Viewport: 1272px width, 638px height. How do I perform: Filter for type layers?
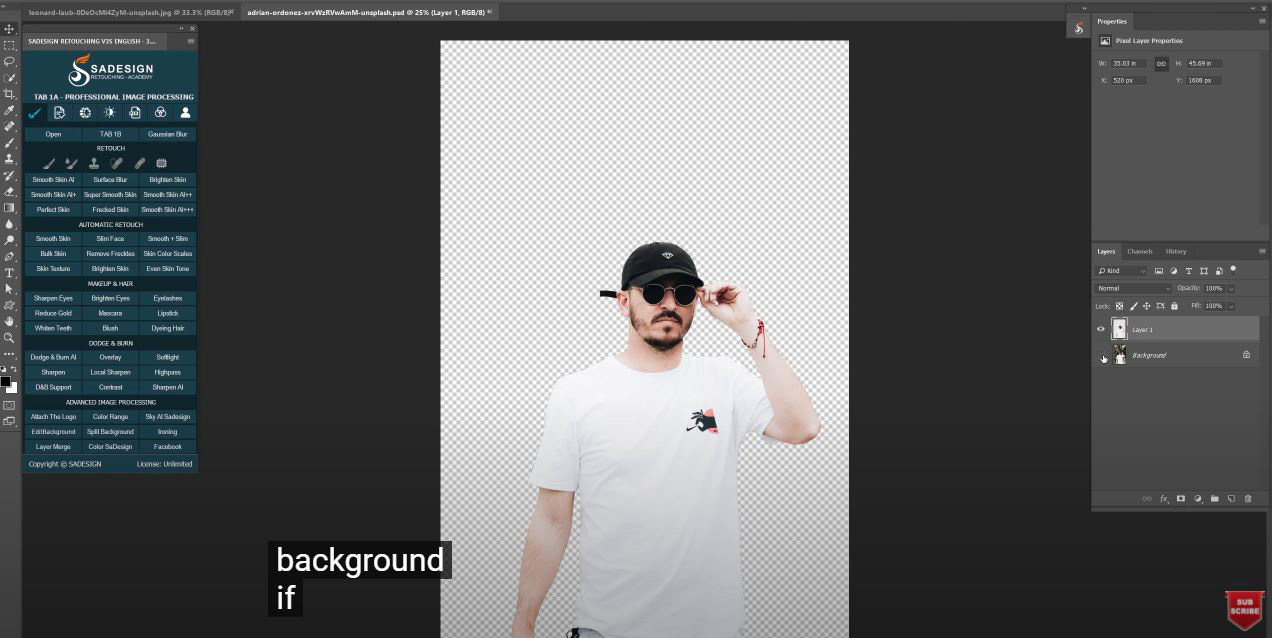[x=1189, y=271]
